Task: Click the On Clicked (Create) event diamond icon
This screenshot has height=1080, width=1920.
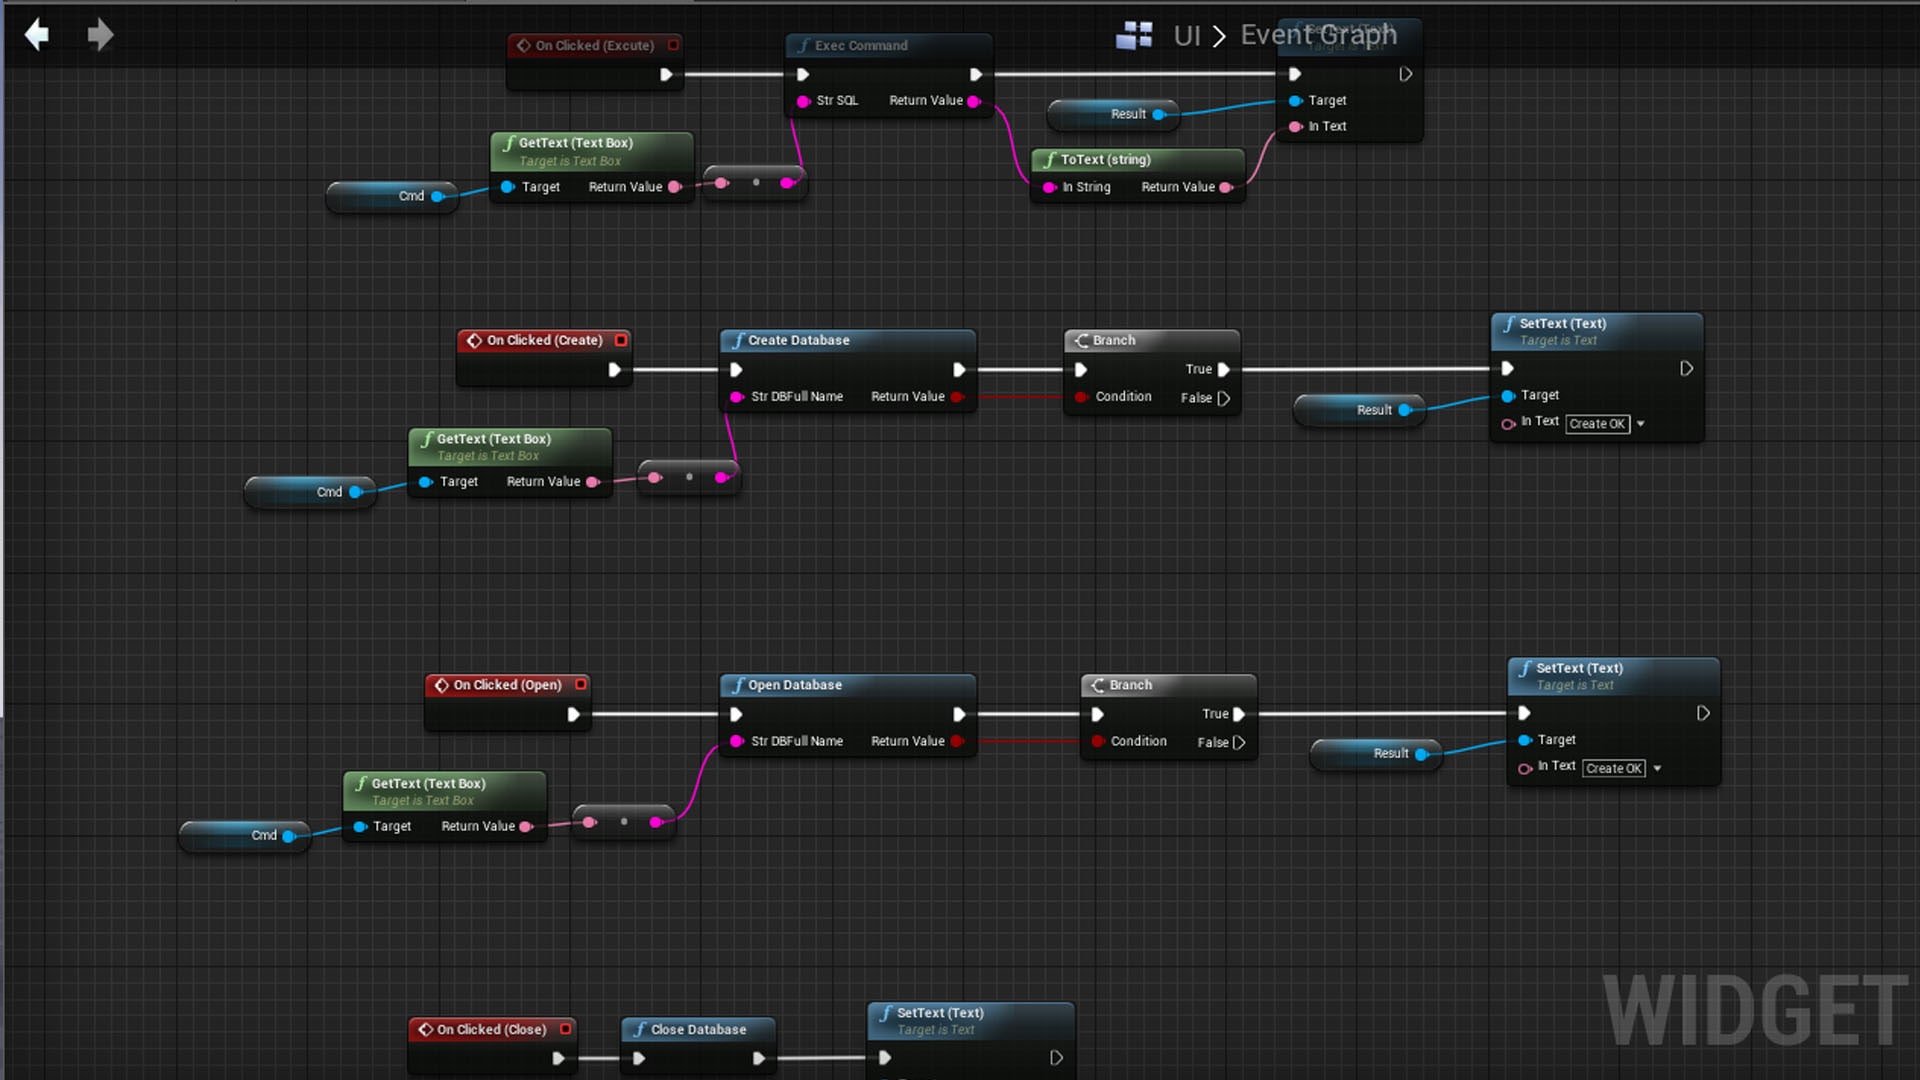Action: (x=474, y=340)
